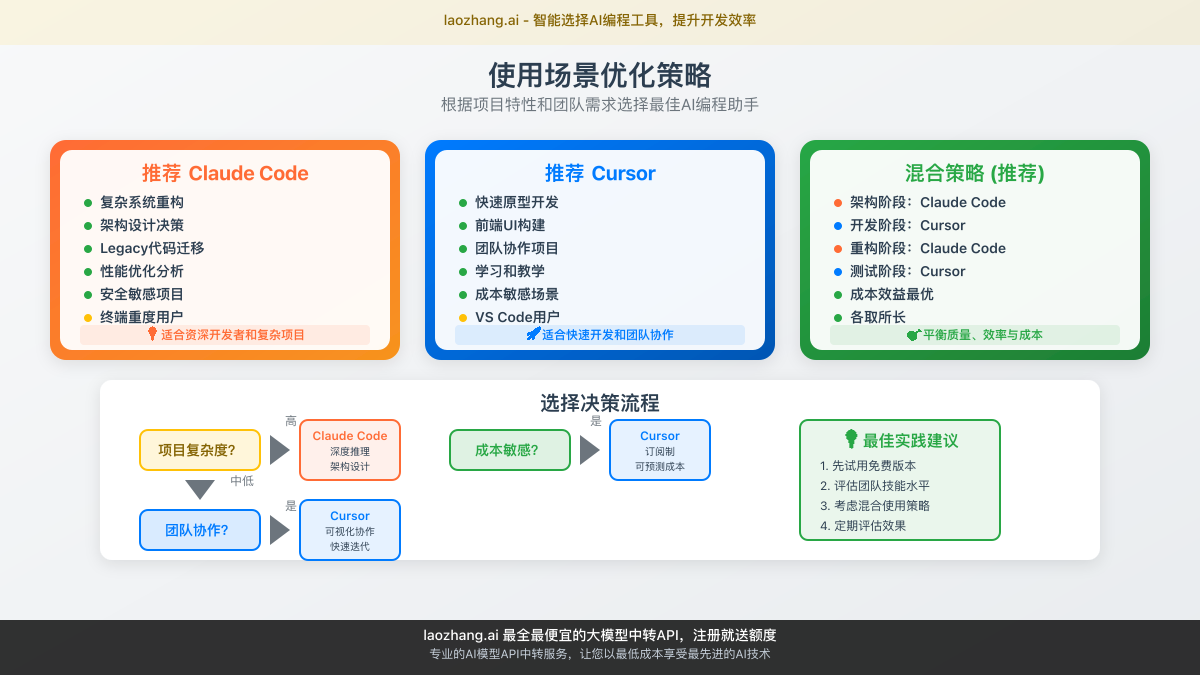Click the Cursor 订阅制 可预测成本 result box
1200x675 pixels.
pos(660,450)
